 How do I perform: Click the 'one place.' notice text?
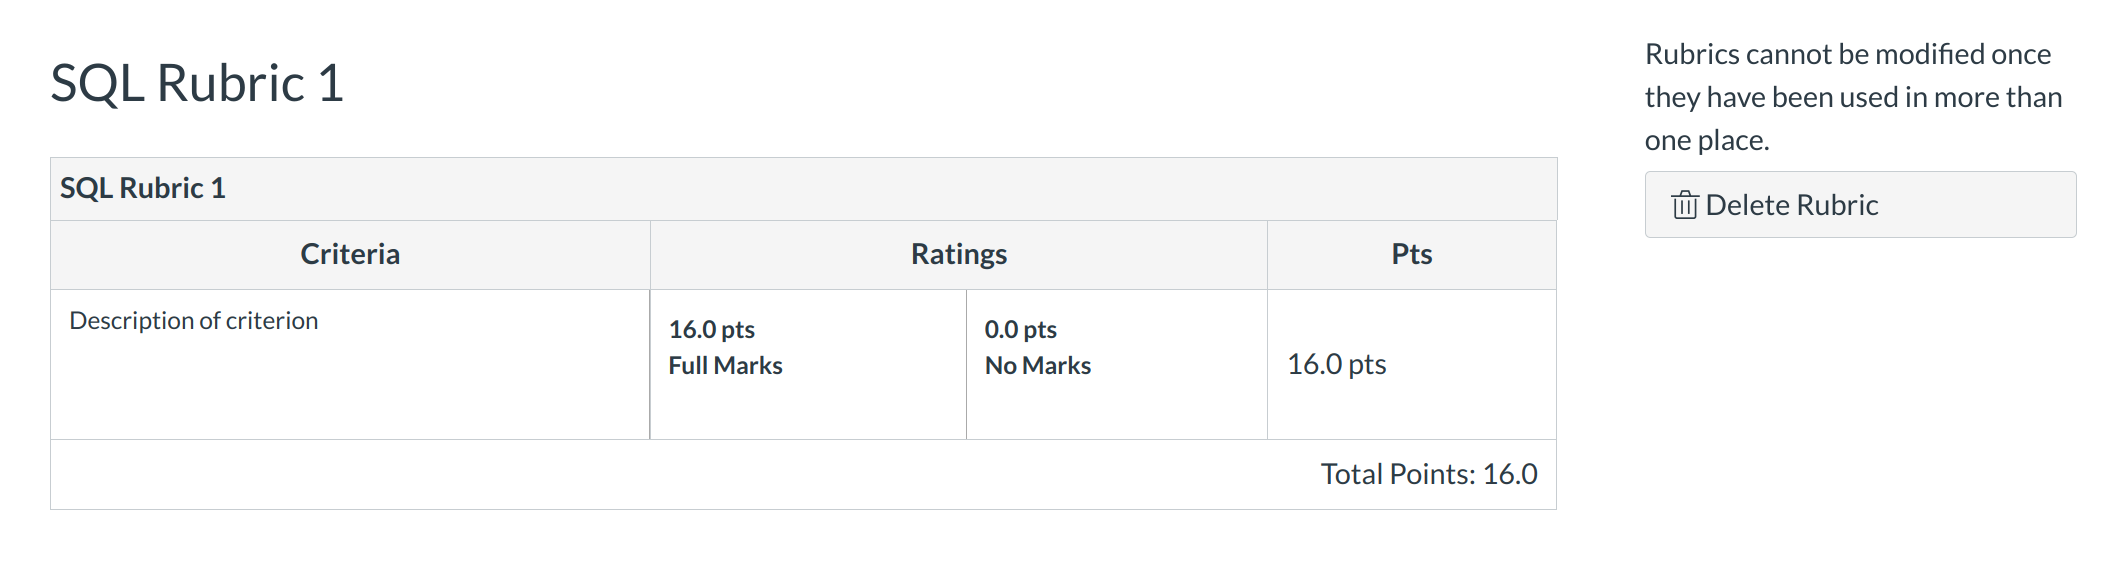pos(1706,140)
